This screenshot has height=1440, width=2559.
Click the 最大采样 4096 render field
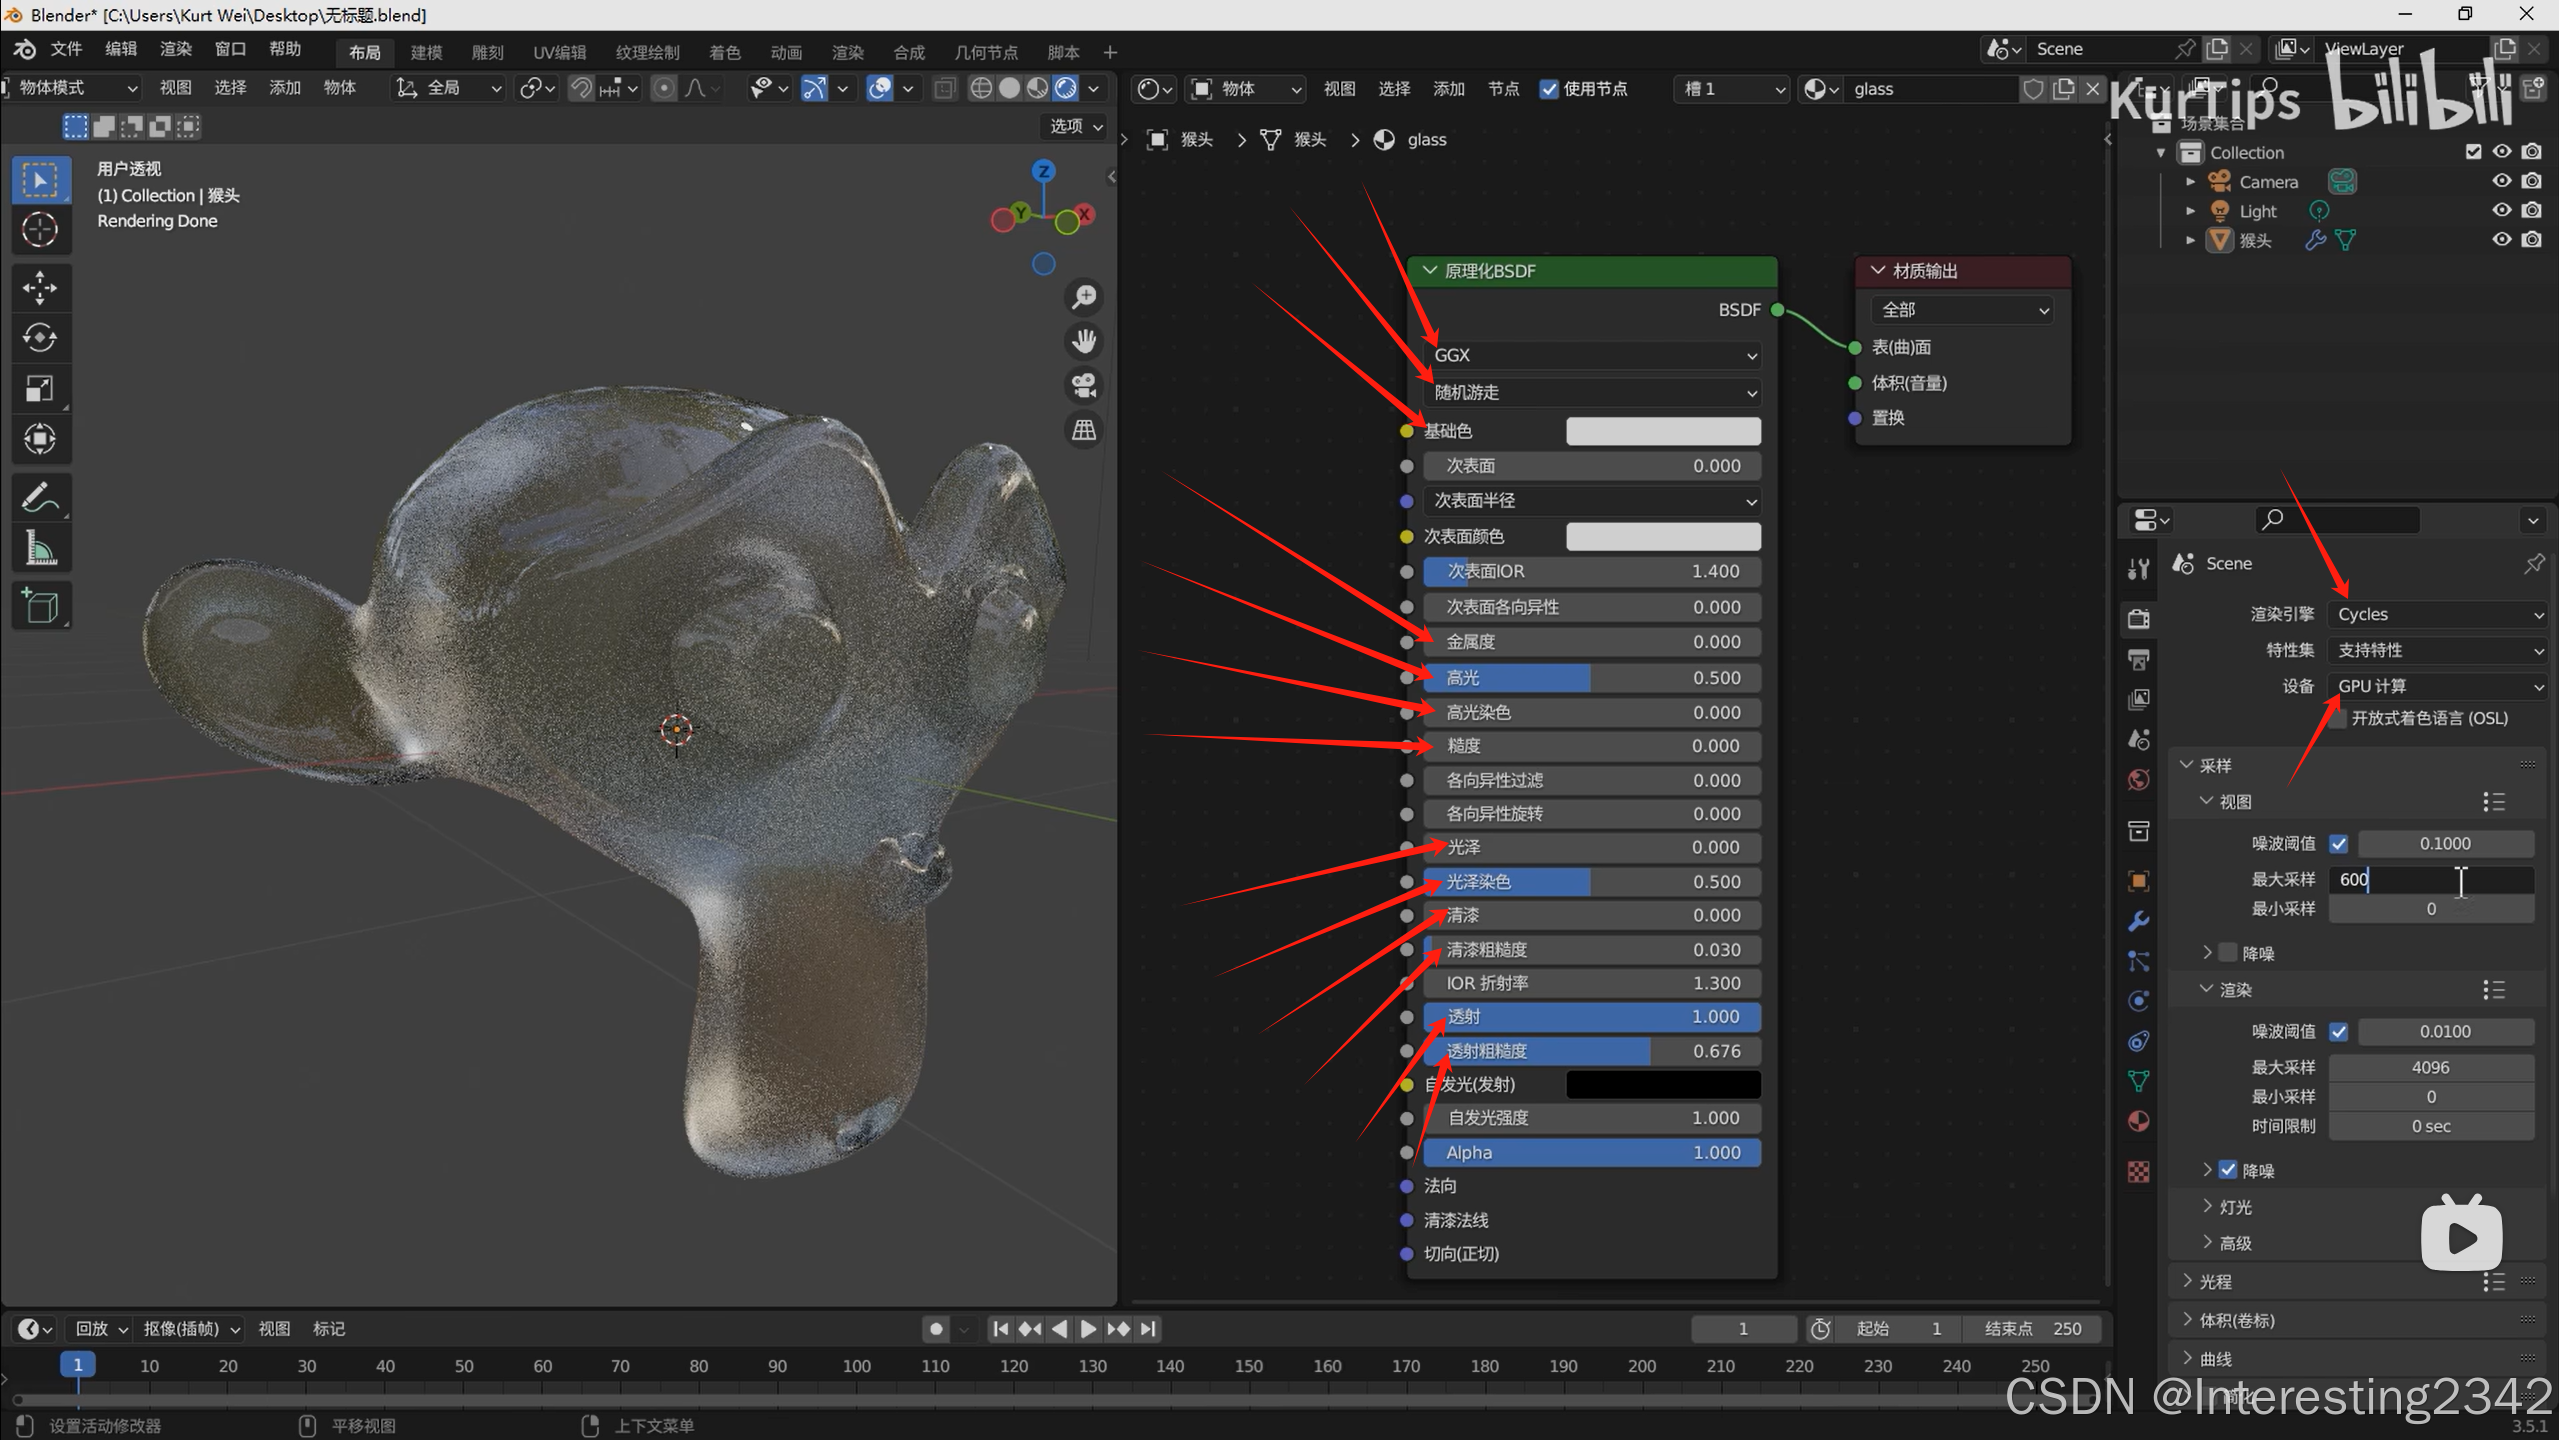click(2430, 1067)
